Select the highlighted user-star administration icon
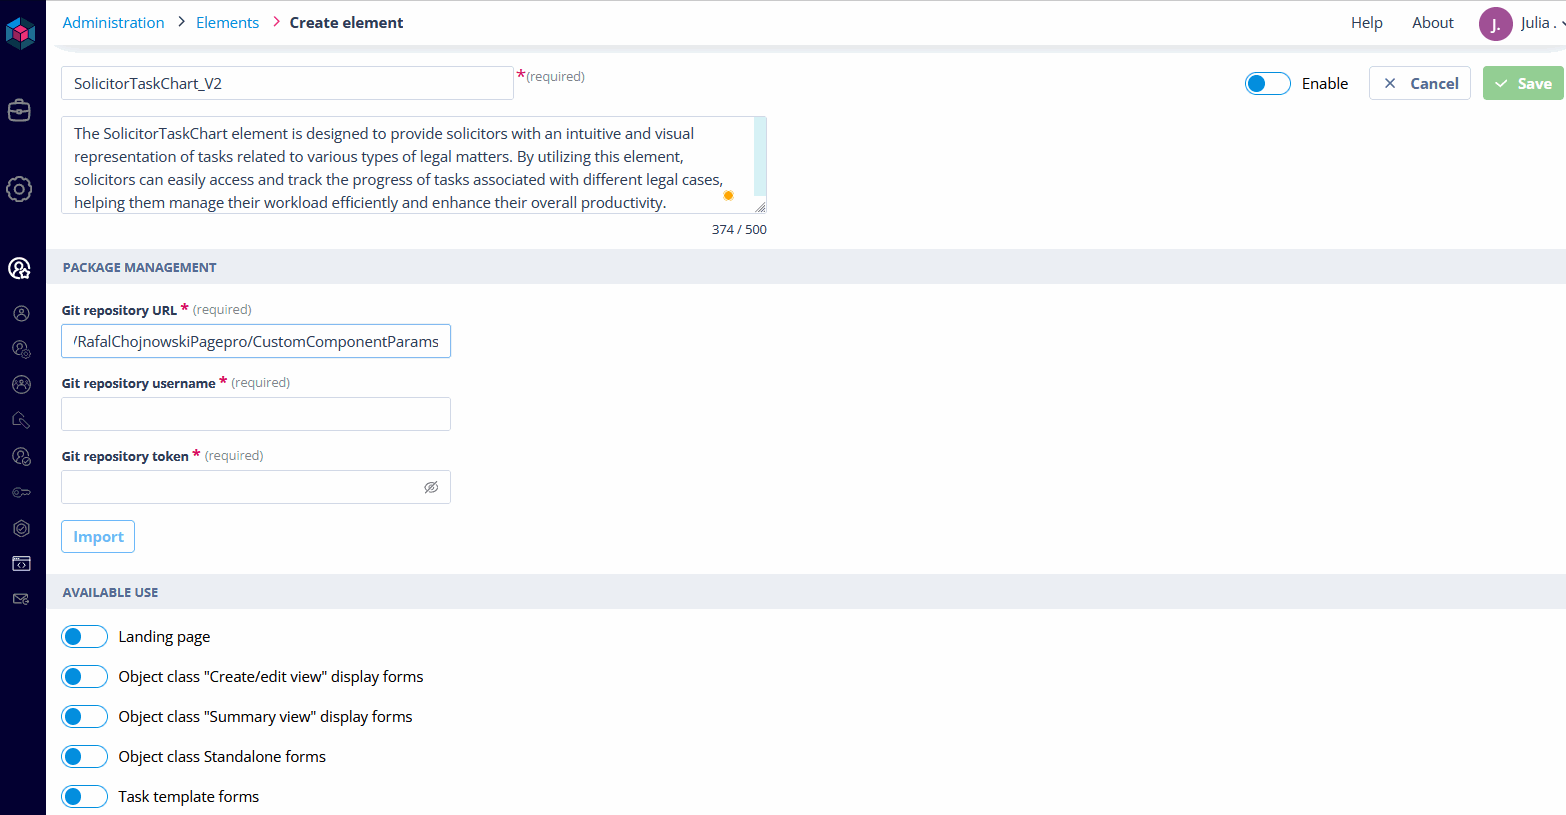1566x815 pixels. [19, 268]
